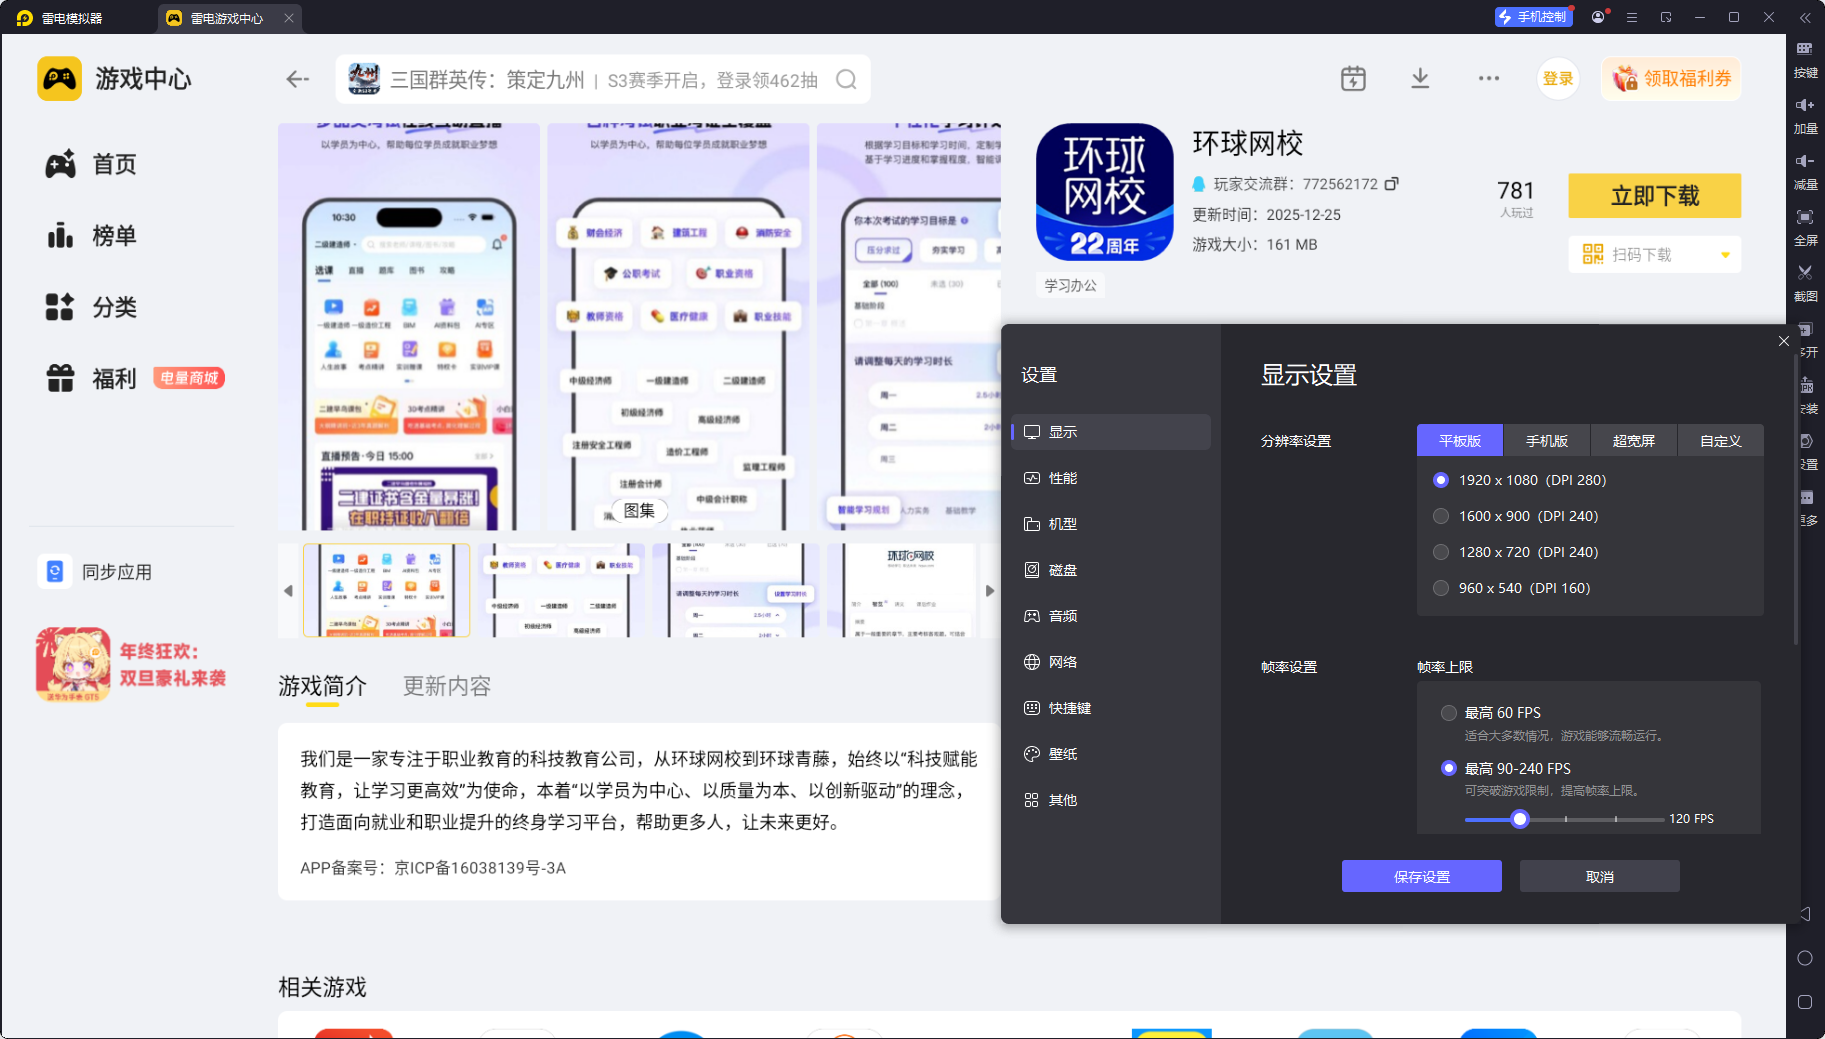Open the 榜单 rankings icon
The height and width of the screenshot is (1039, 1825).
click(x=60, y=236)
